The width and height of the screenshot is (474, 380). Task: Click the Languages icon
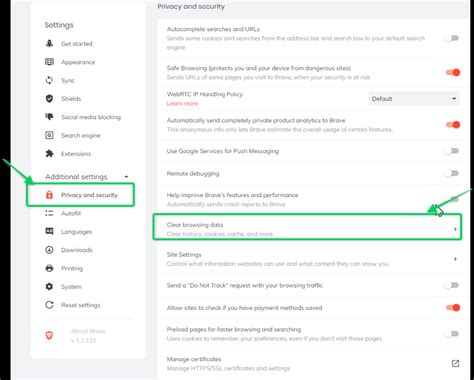[49, 231]
